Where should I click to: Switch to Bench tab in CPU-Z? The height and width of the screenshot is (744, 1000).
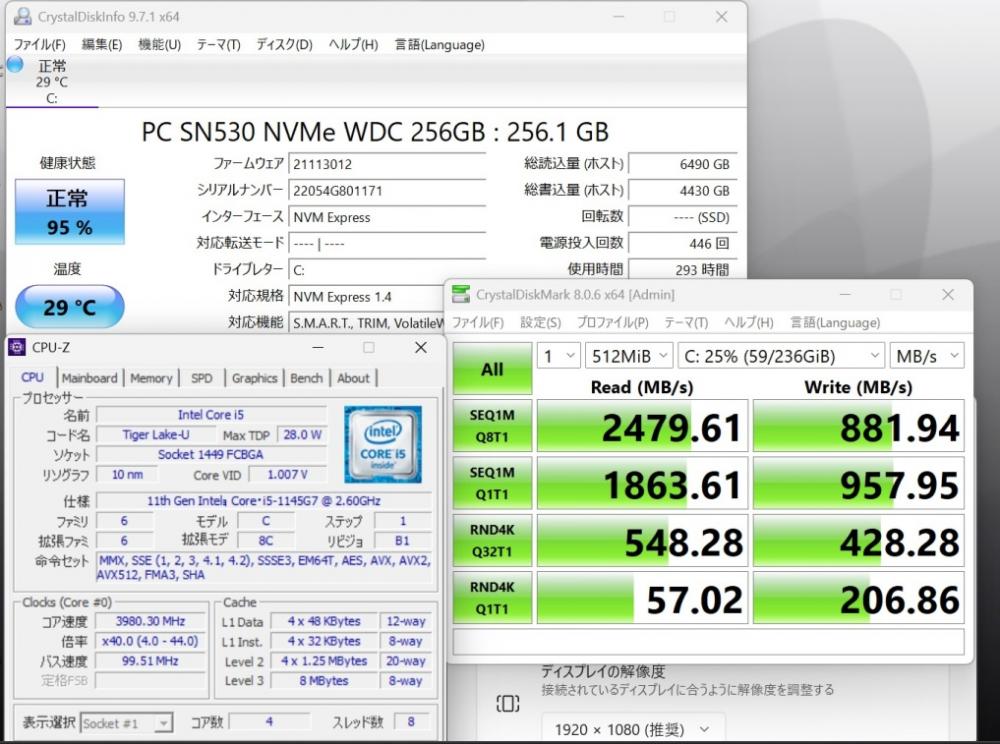tap(306, 378)
